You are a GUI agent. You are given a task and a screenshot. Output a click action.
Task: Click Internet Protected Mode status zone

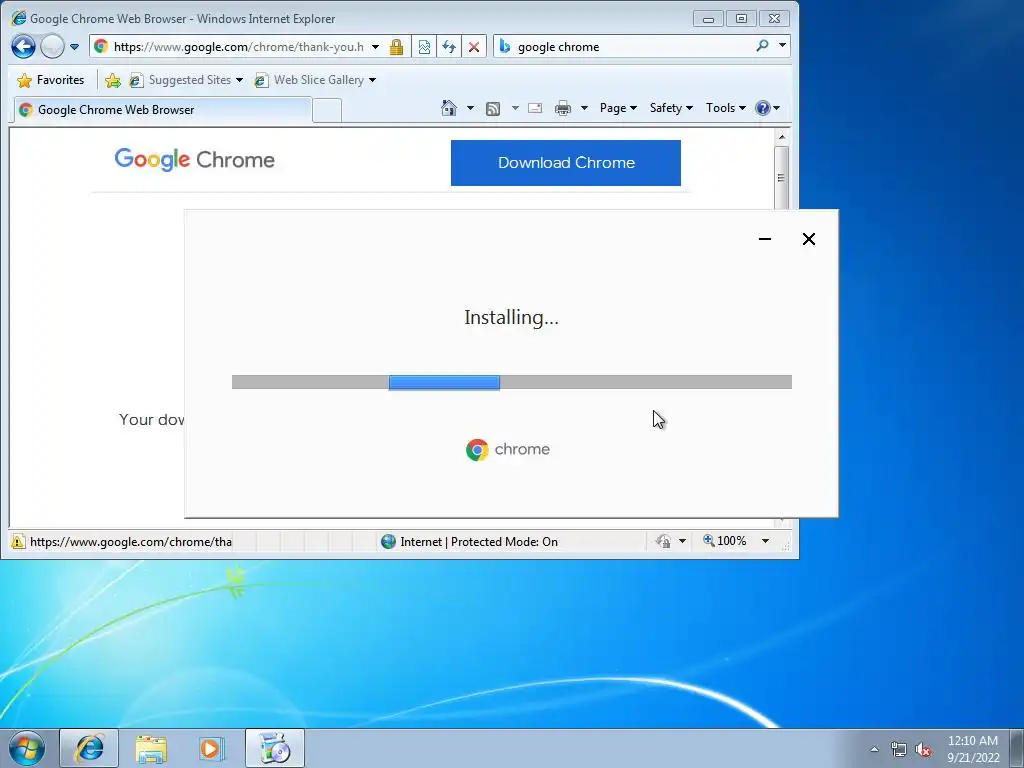click(x=470, y=541)
